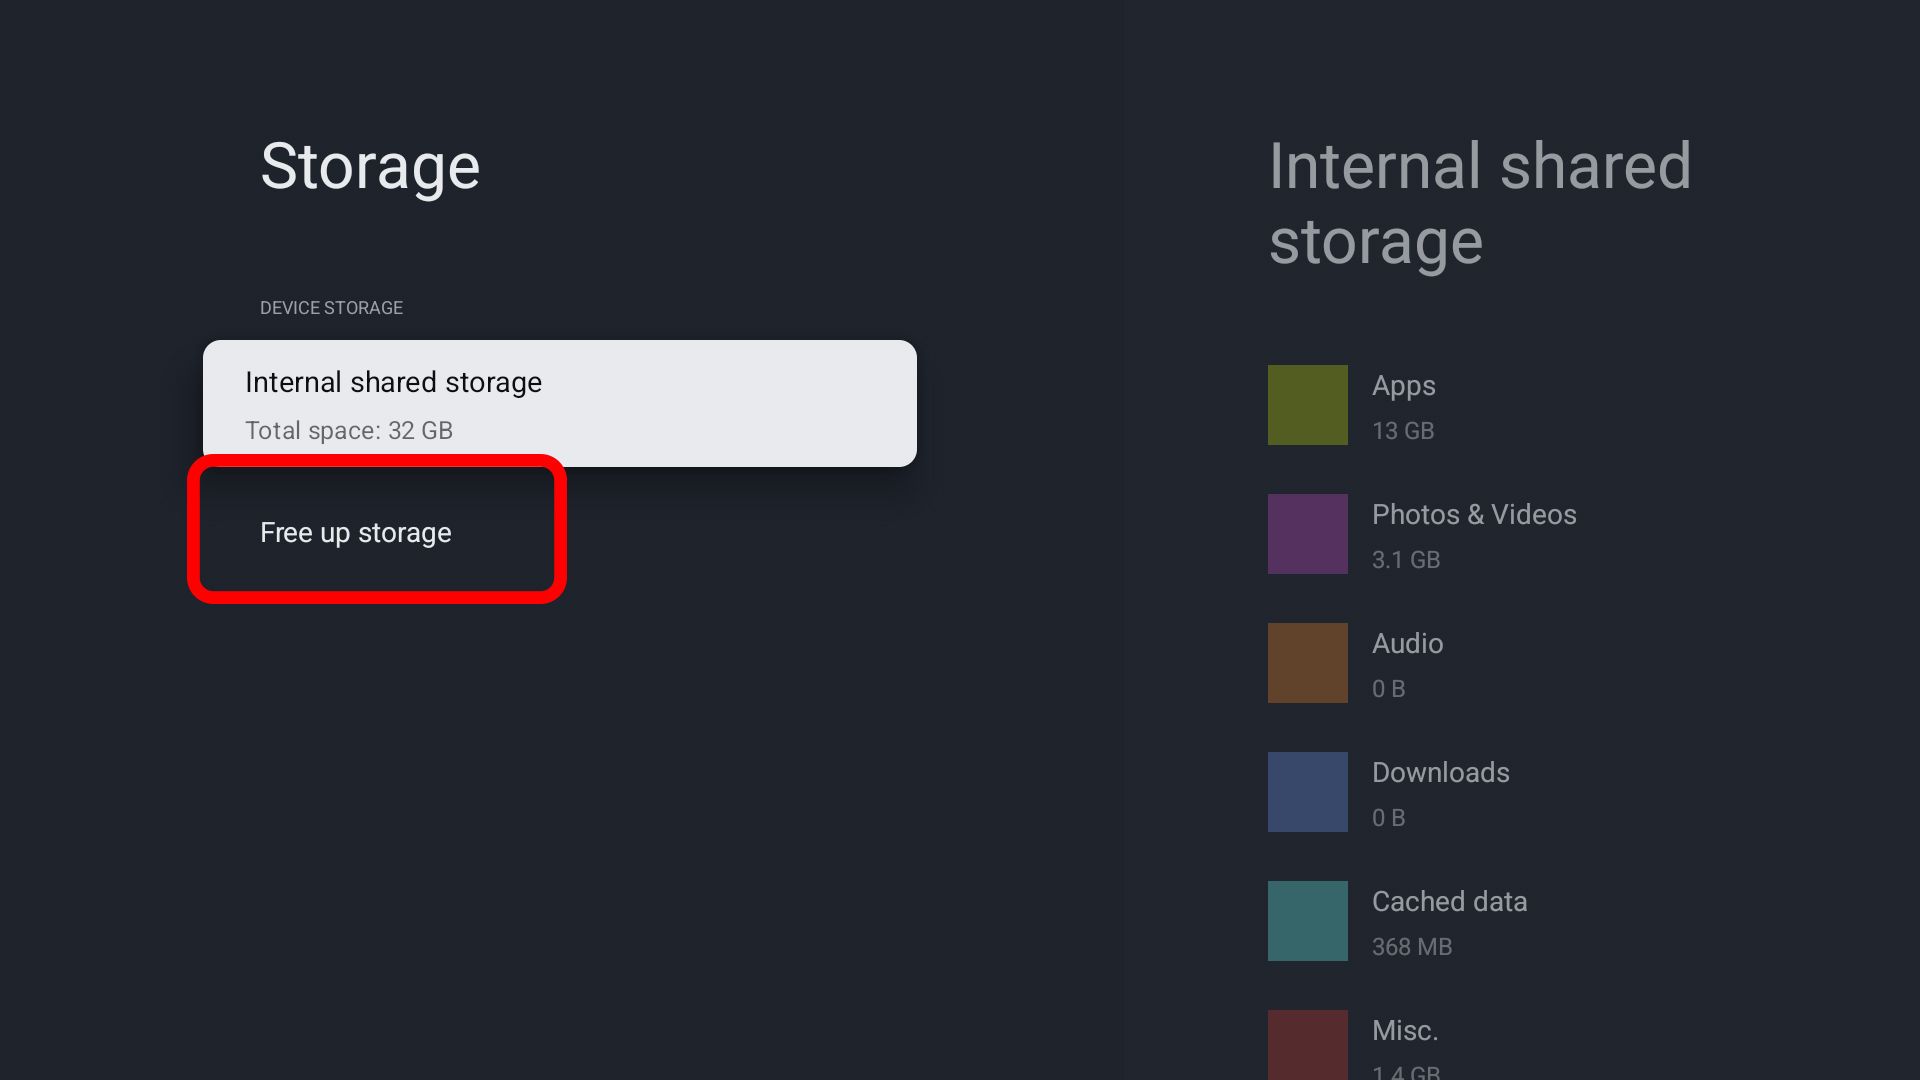Click the Internal shared storage panel heading
Viewport: 1920px width, 1080px height.
[x=1479, y=204]
